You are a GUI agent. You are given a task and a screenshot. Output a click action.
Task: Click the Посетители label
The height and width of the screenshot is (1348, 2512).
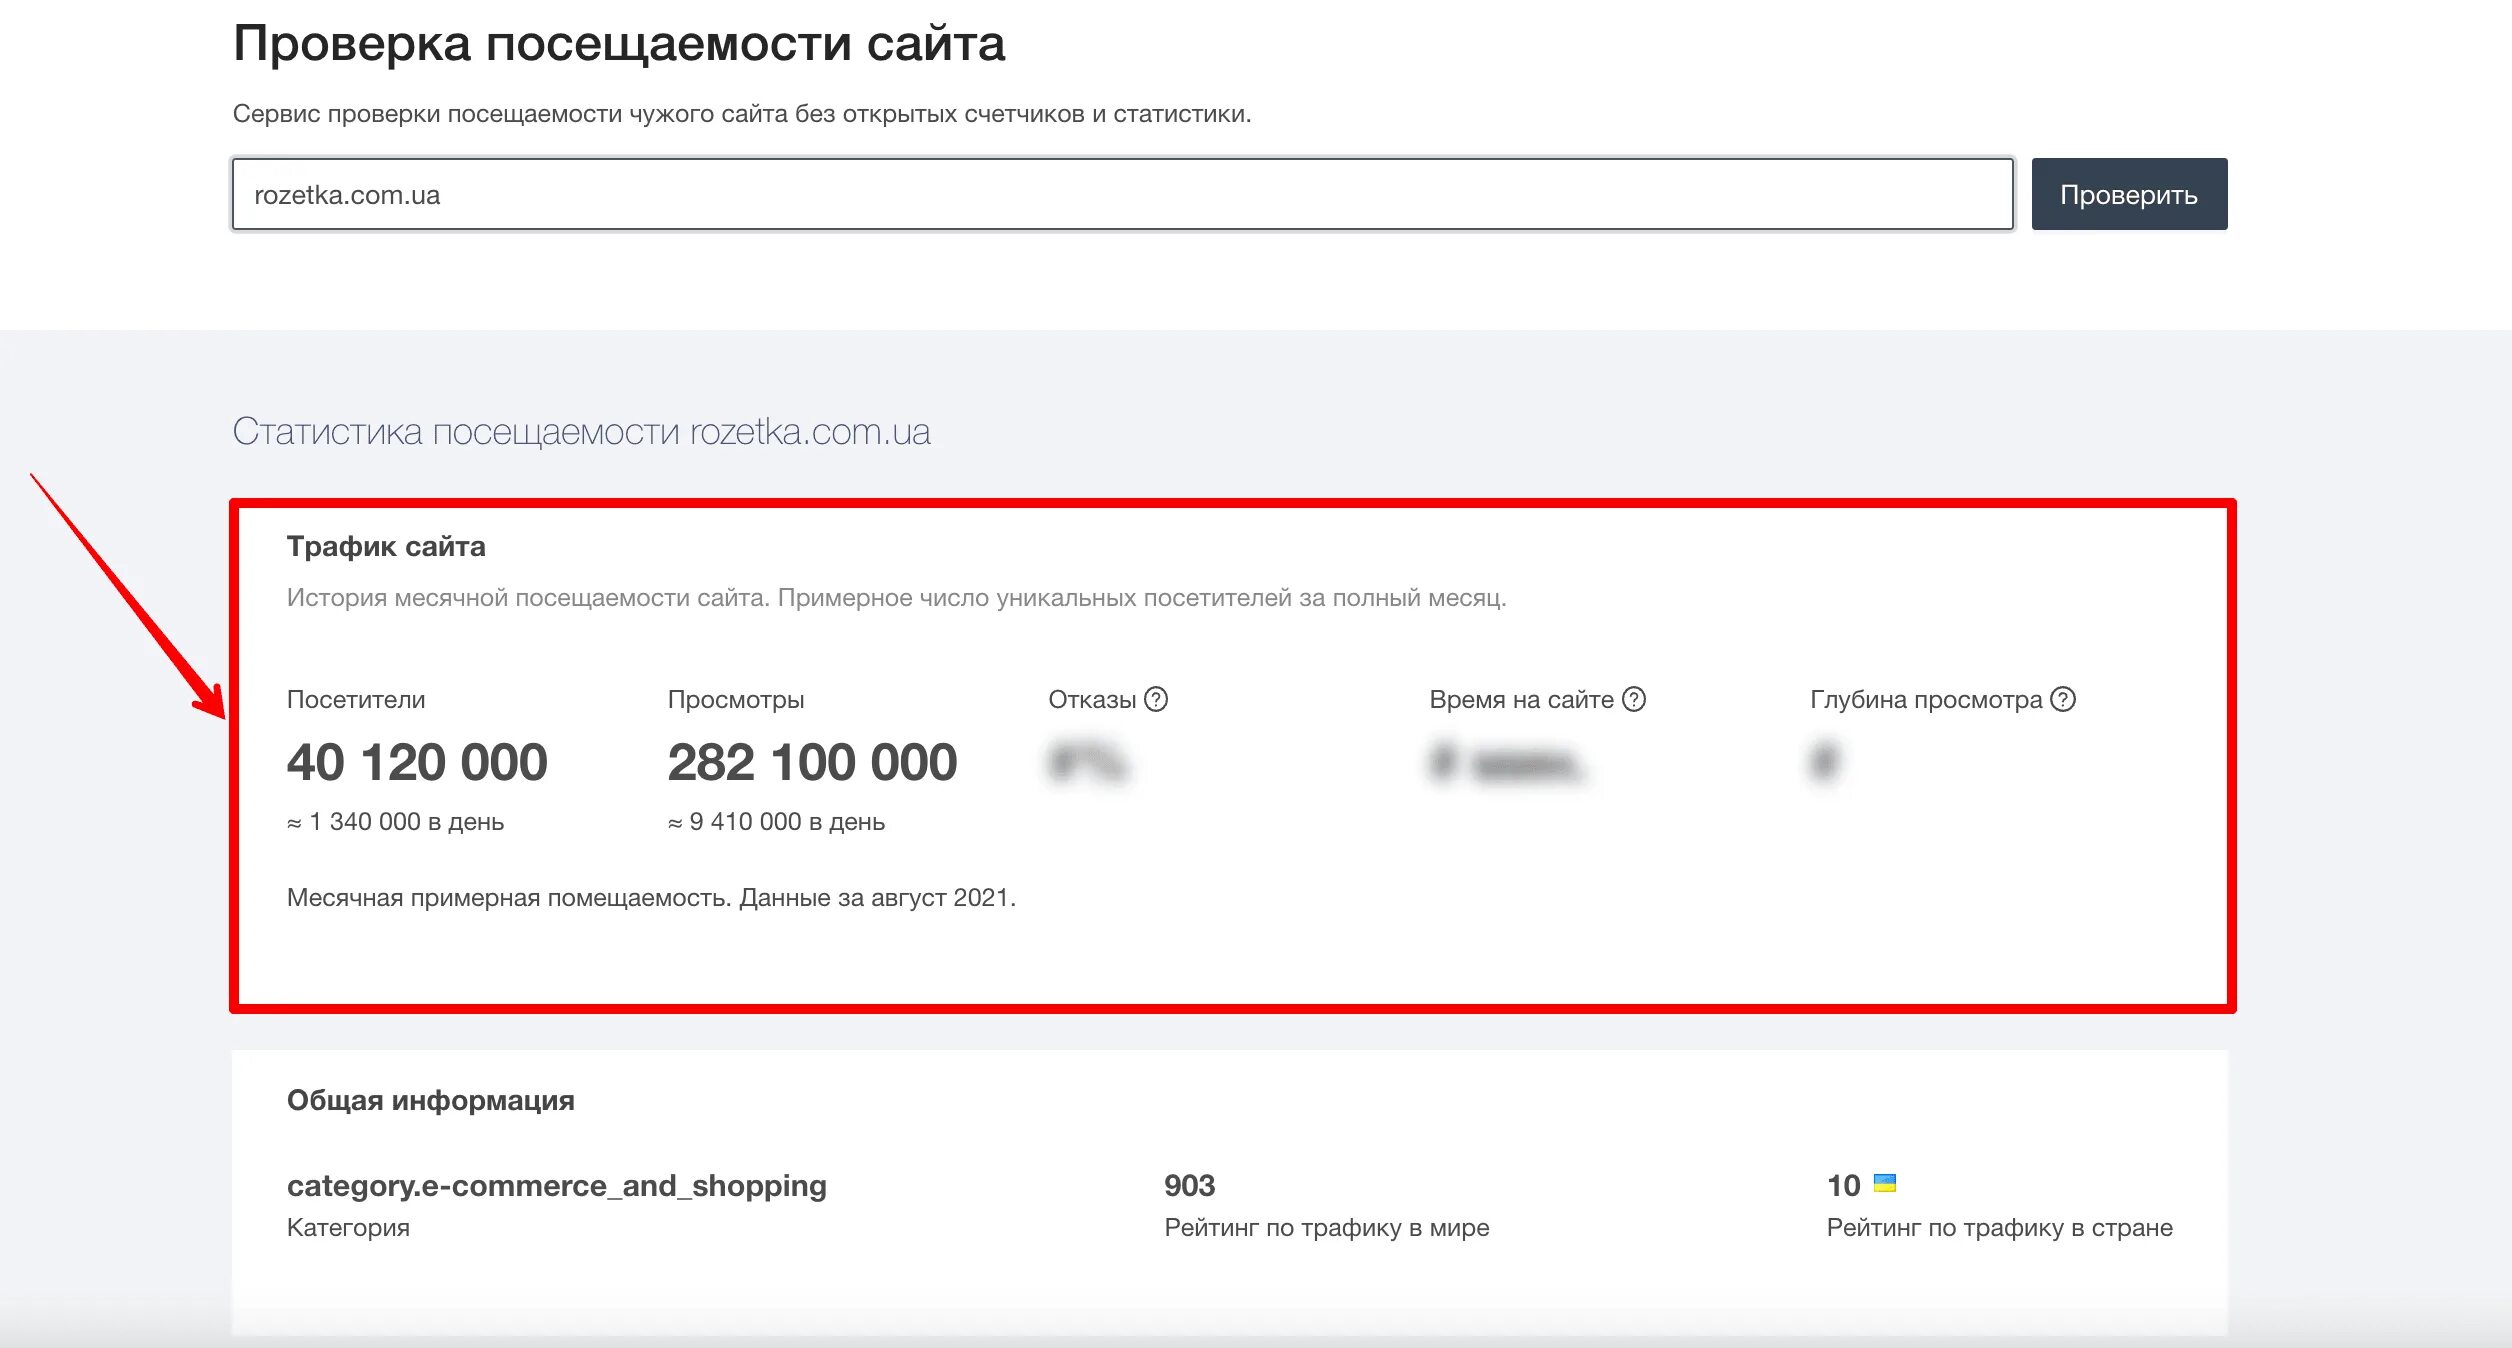(x=356, y=699)
